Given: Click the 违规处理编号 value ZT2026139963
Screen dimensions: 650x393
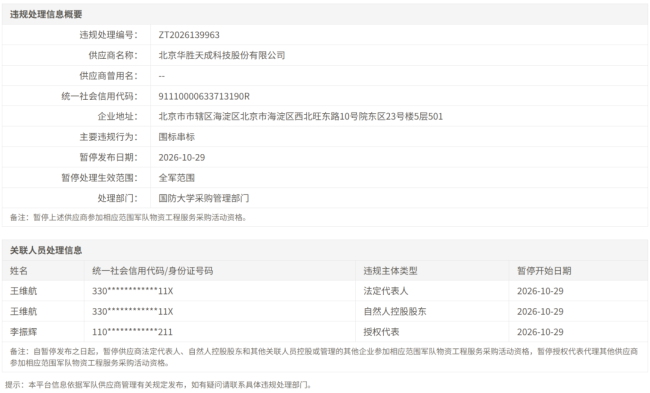Looking at the screenshot, I should point(189,35).
